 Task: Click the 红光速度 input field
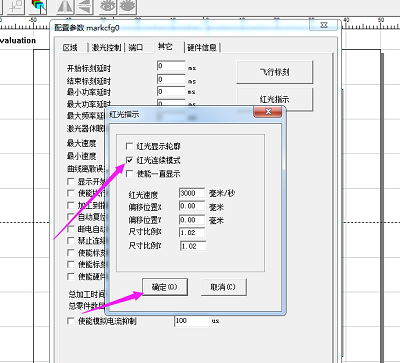pos(192,193)
